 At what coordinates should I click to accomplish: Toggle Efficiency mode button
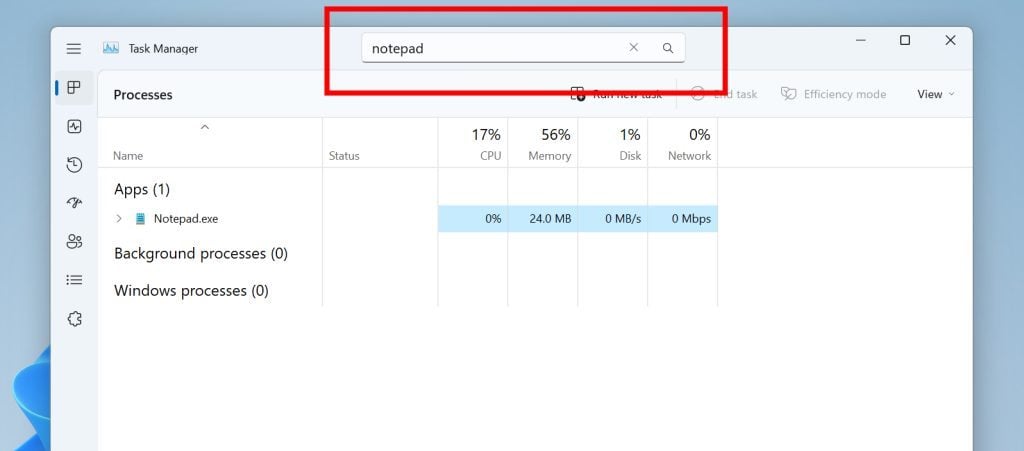[833, 94]
